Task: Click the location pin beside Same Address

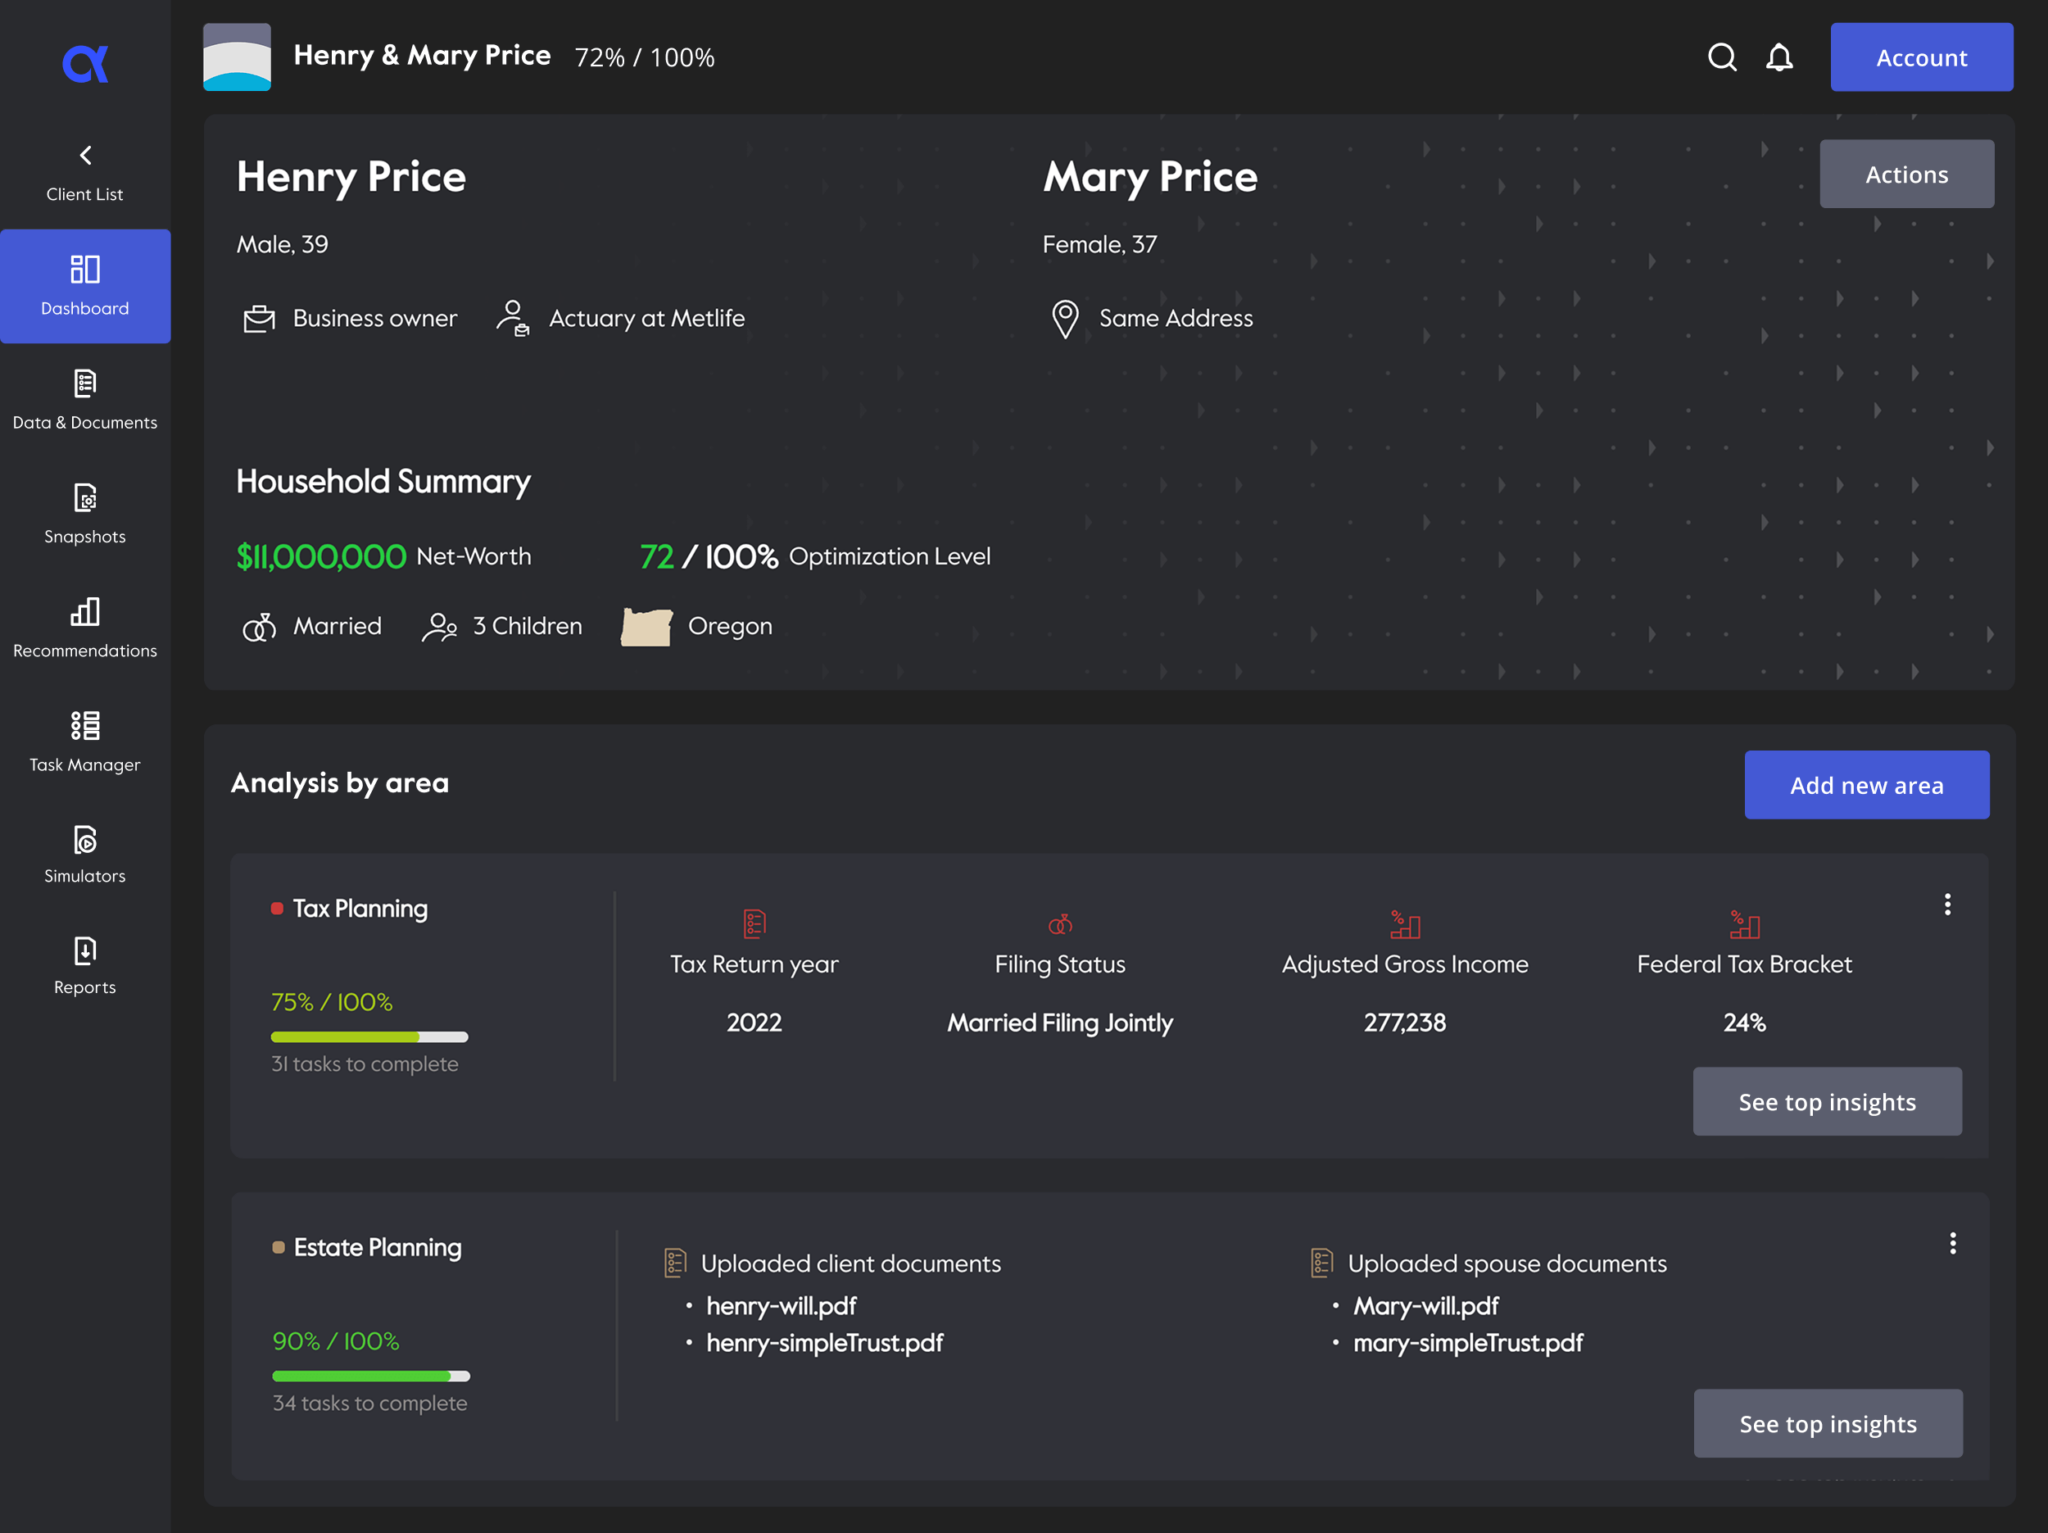Action: pos(1065,318)
